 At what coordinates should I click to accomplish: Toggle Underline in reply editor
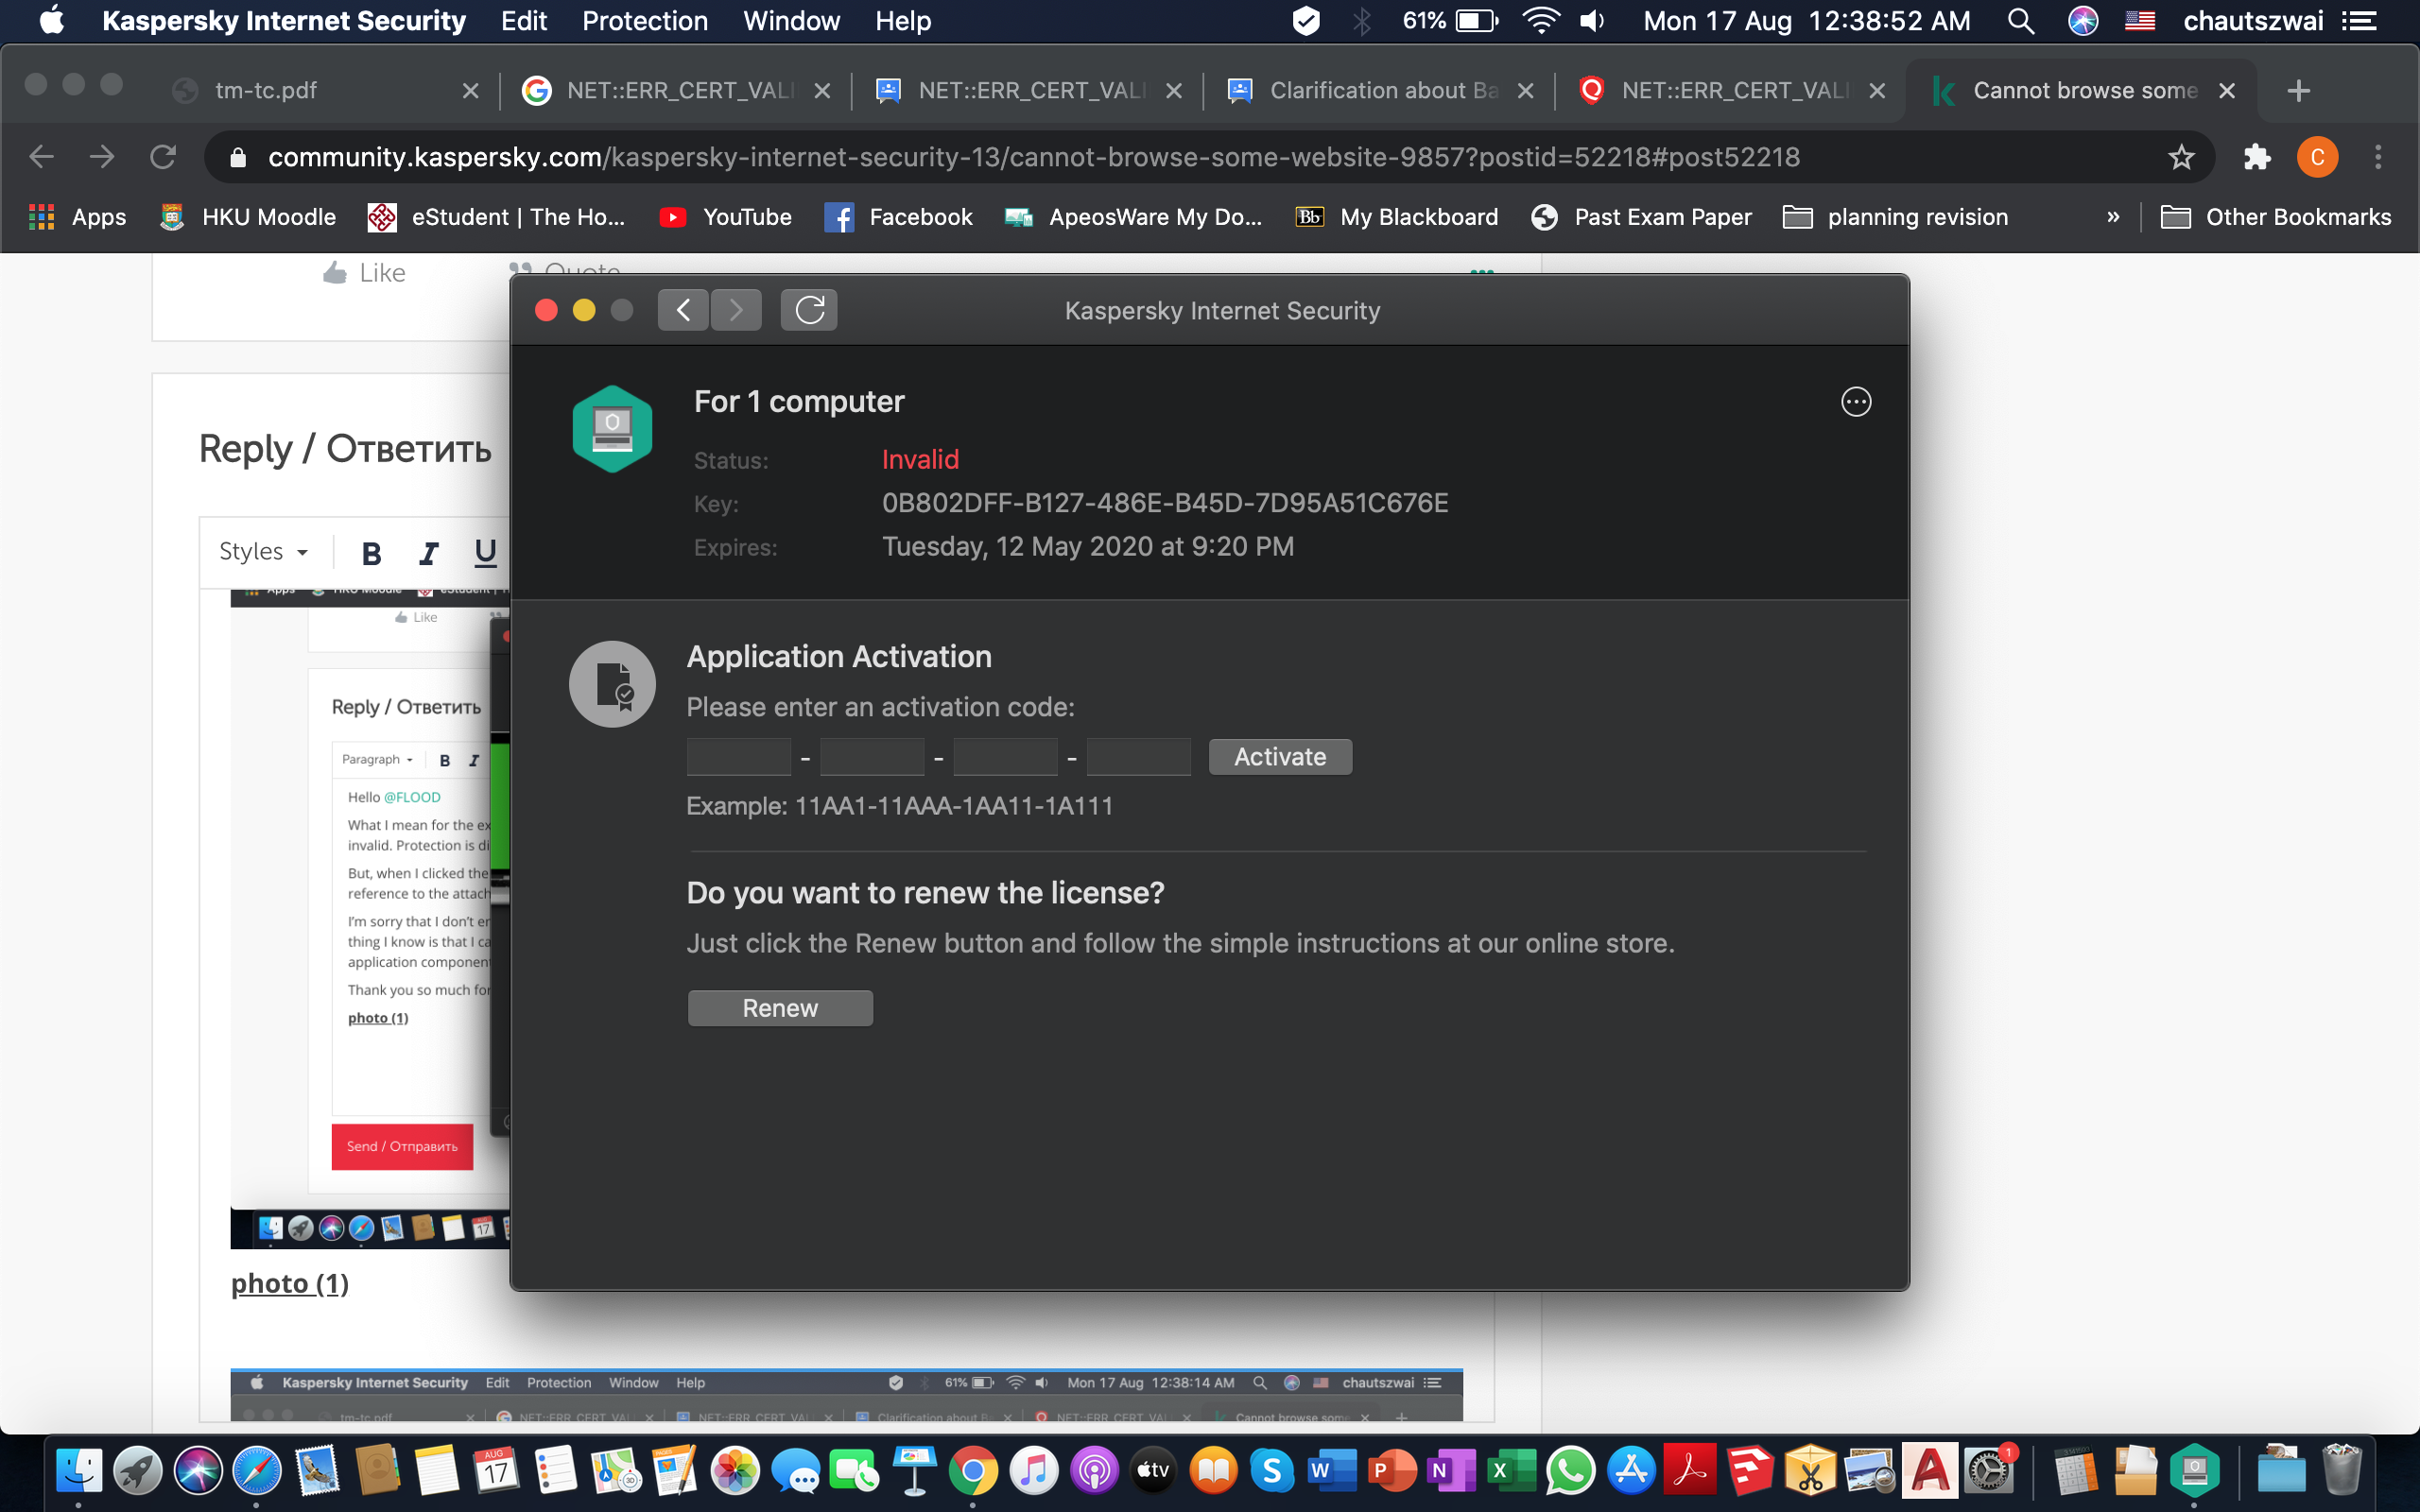click(x=485, y=553)
